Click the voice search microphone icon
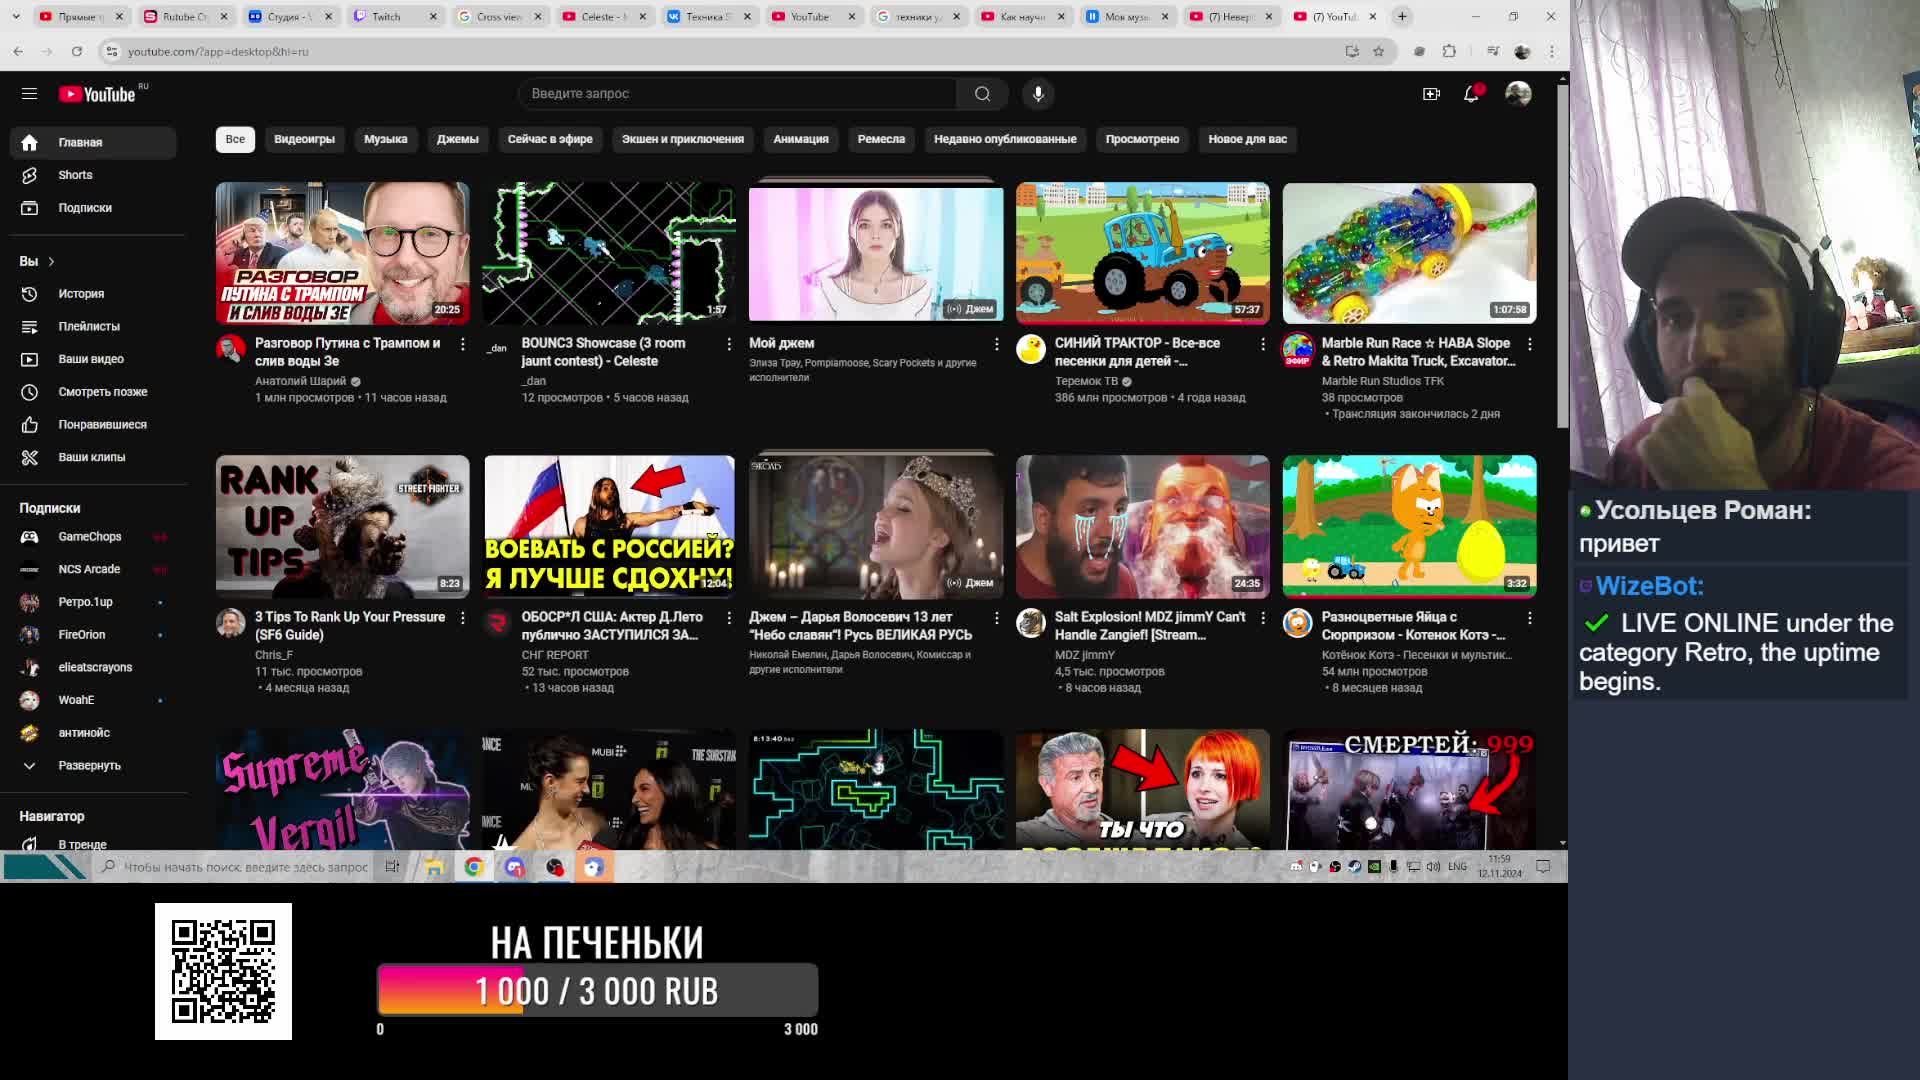 pyautogui.click(x=1038, y=93)
